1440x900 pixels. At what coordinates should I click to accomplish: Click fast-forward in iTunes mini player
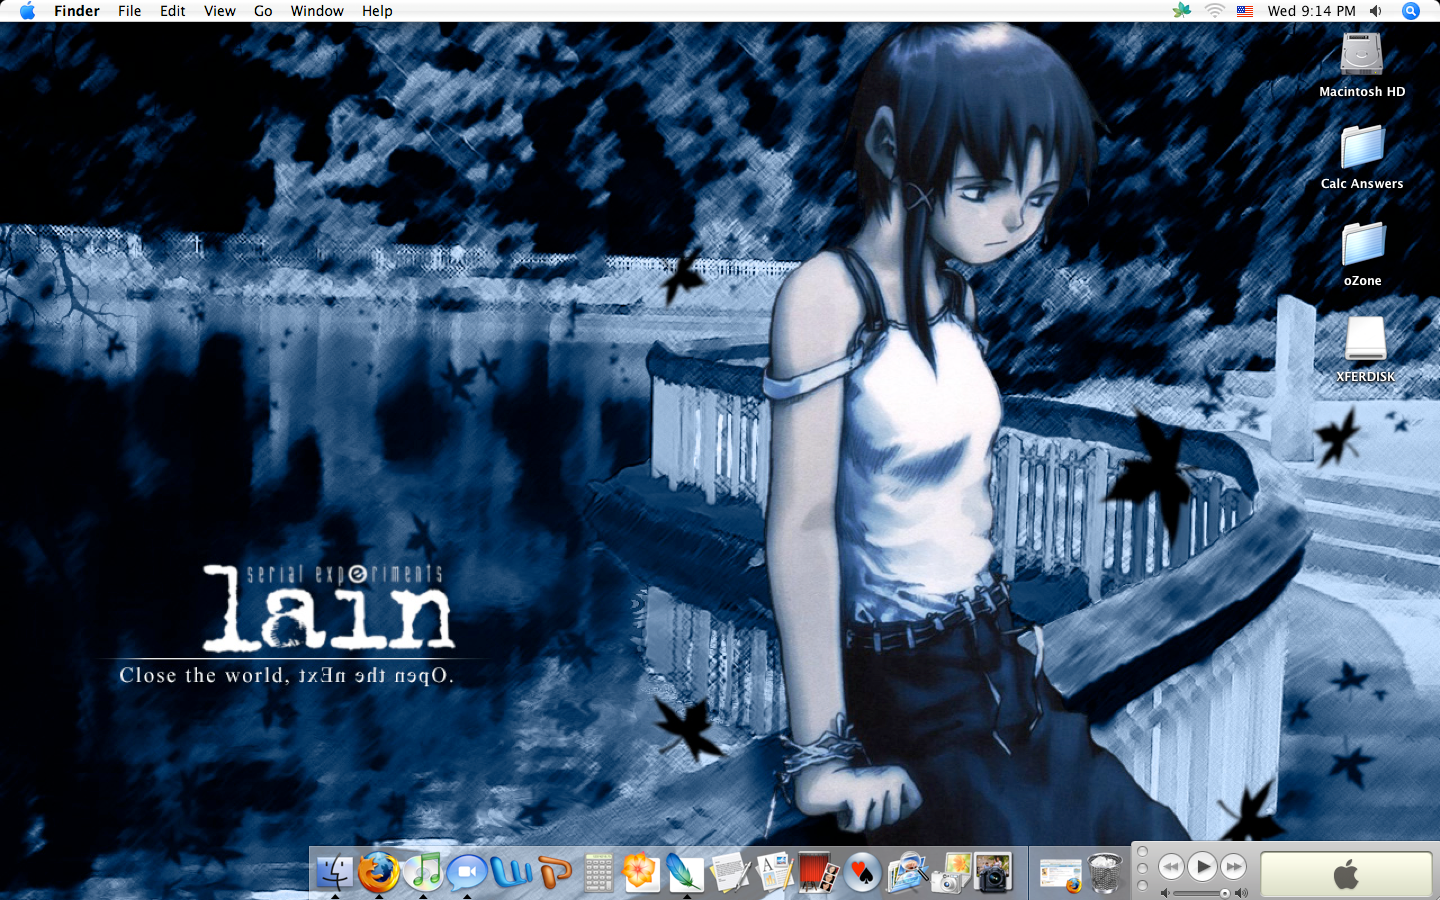[x=1234, y=867]
